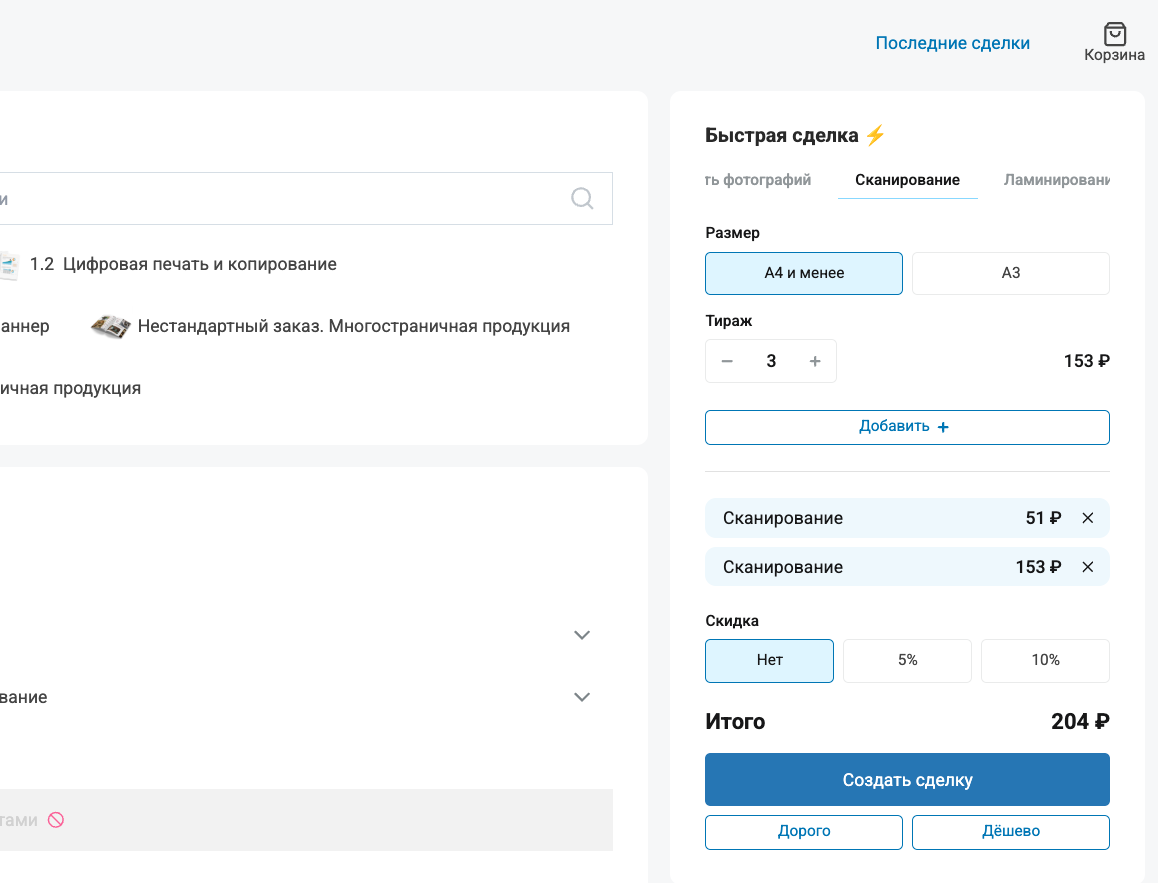Apply the 10% discount
Image resolution: width=1158 pixels, height=883 pixels.
[x=1045, y=660]
